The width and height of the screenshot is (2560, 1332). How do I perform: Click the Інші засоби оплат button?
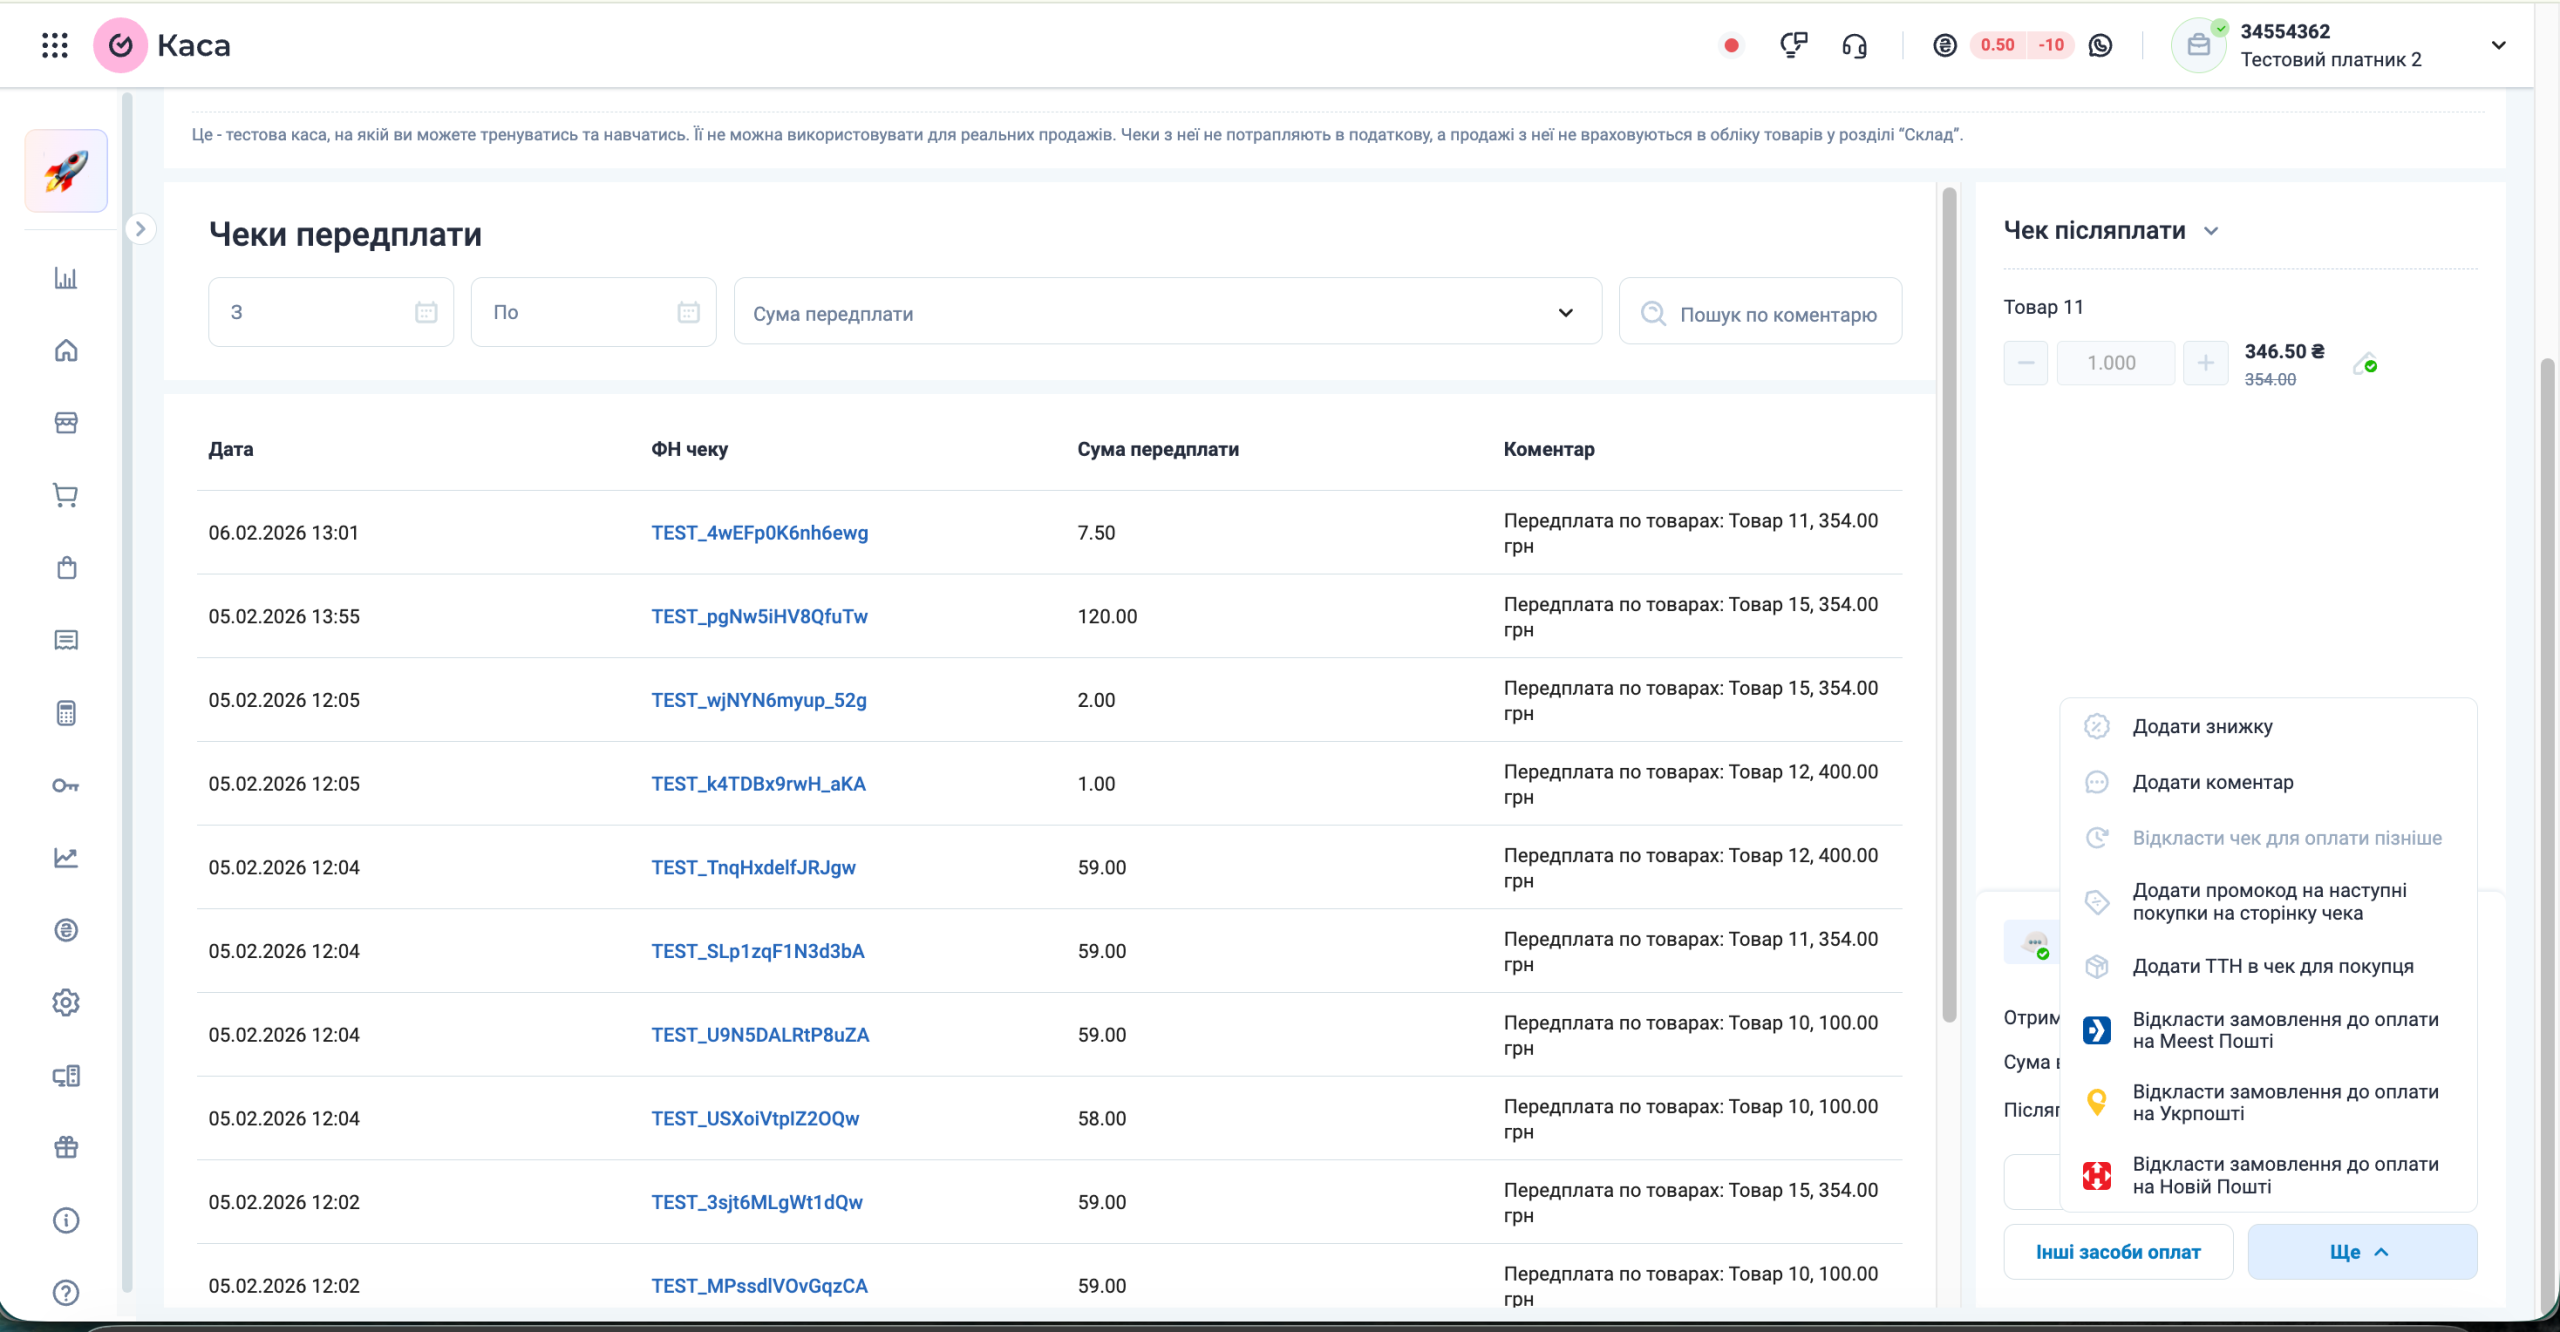[x=2117, y=1252]
